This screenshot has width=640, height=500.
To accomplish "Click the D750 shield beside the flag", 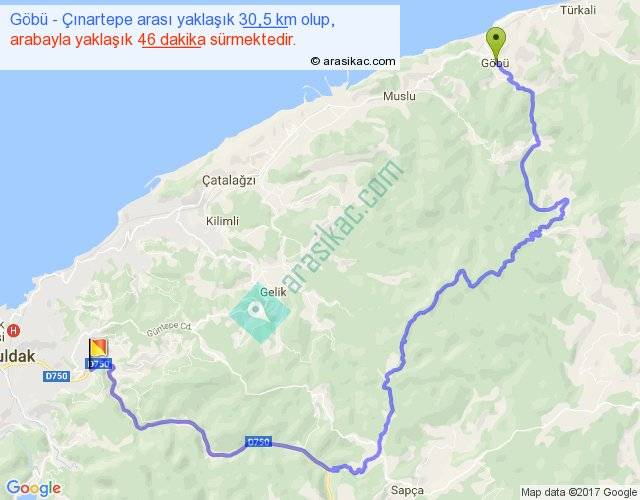I will coord(99,364).
